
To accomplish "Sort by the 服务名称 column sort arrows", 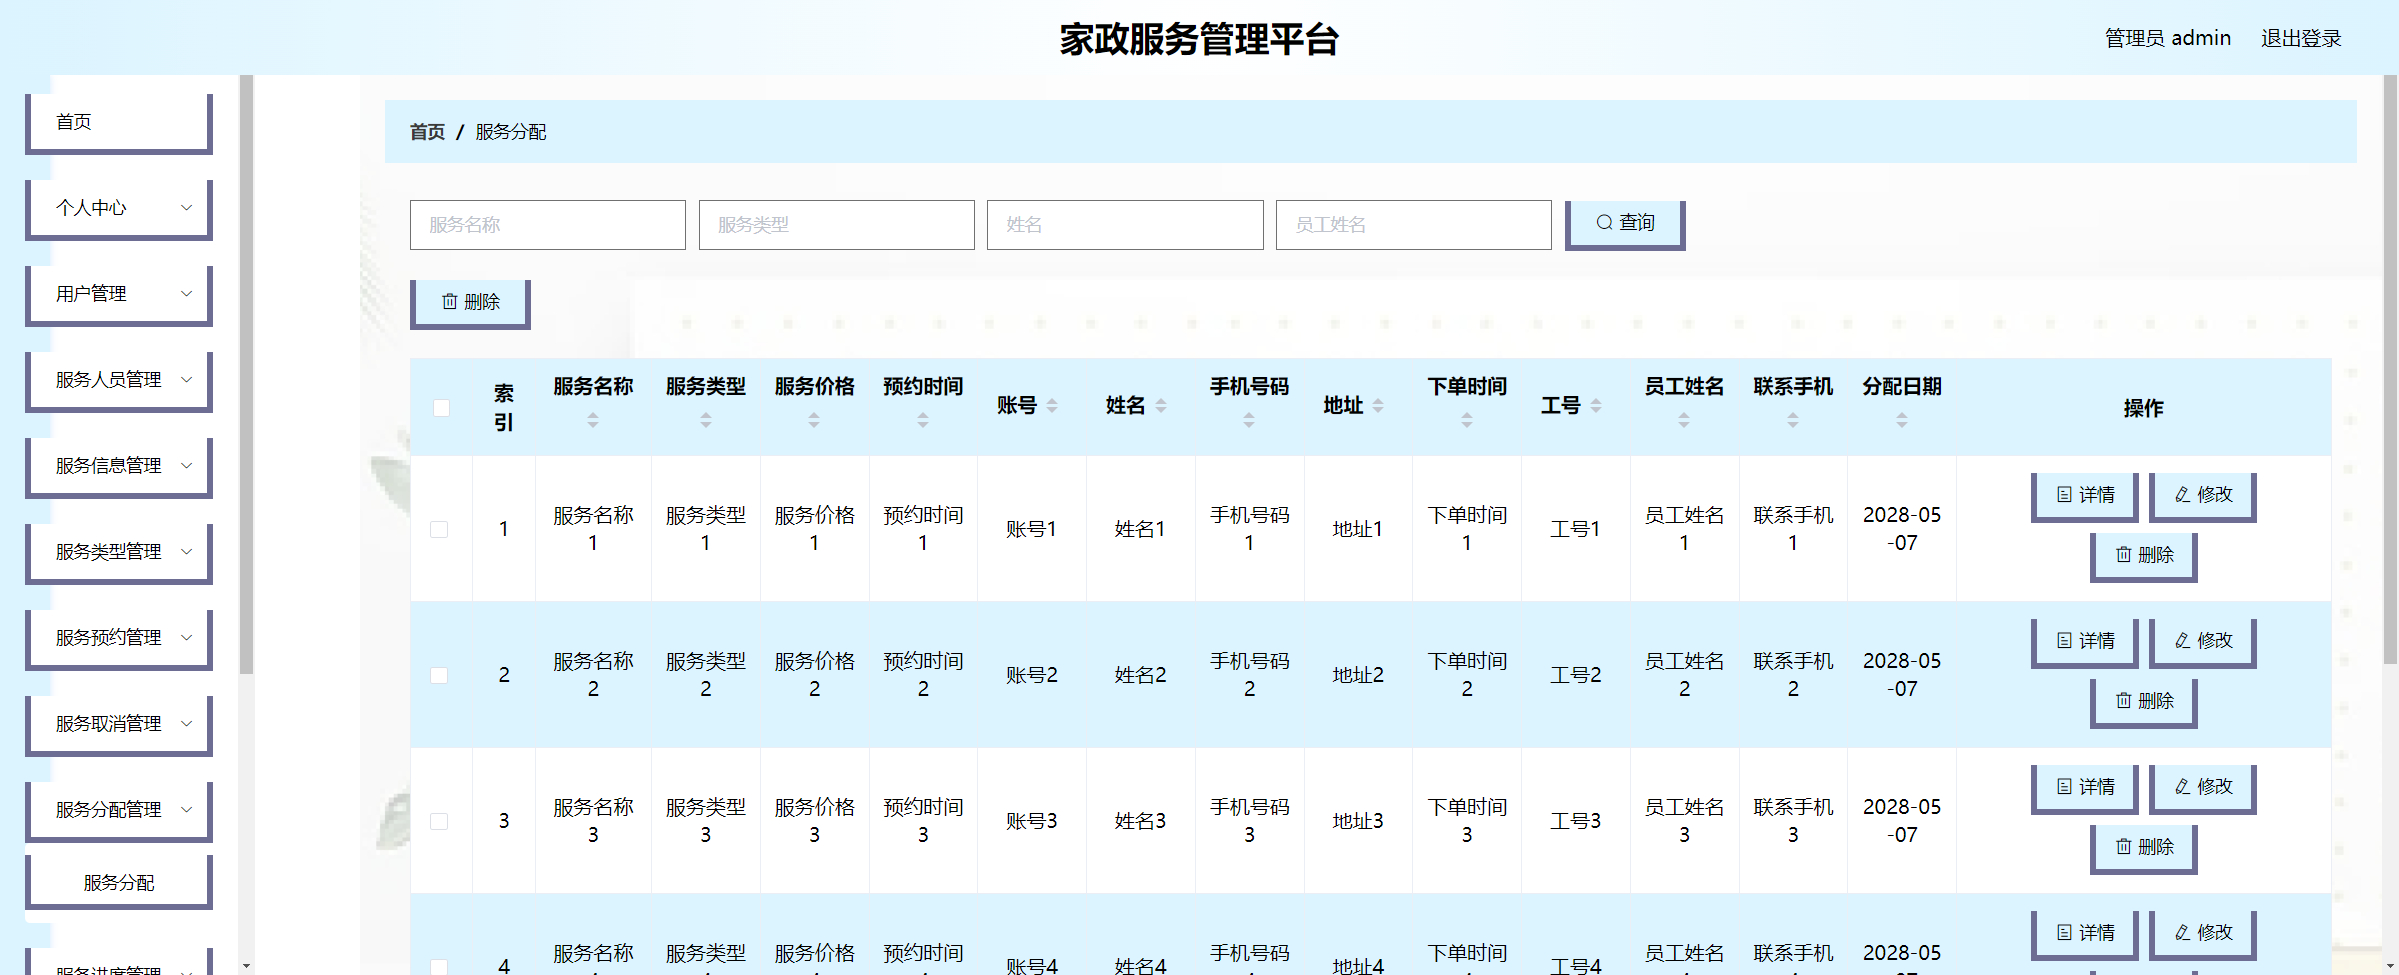I will tap(593, 421).
